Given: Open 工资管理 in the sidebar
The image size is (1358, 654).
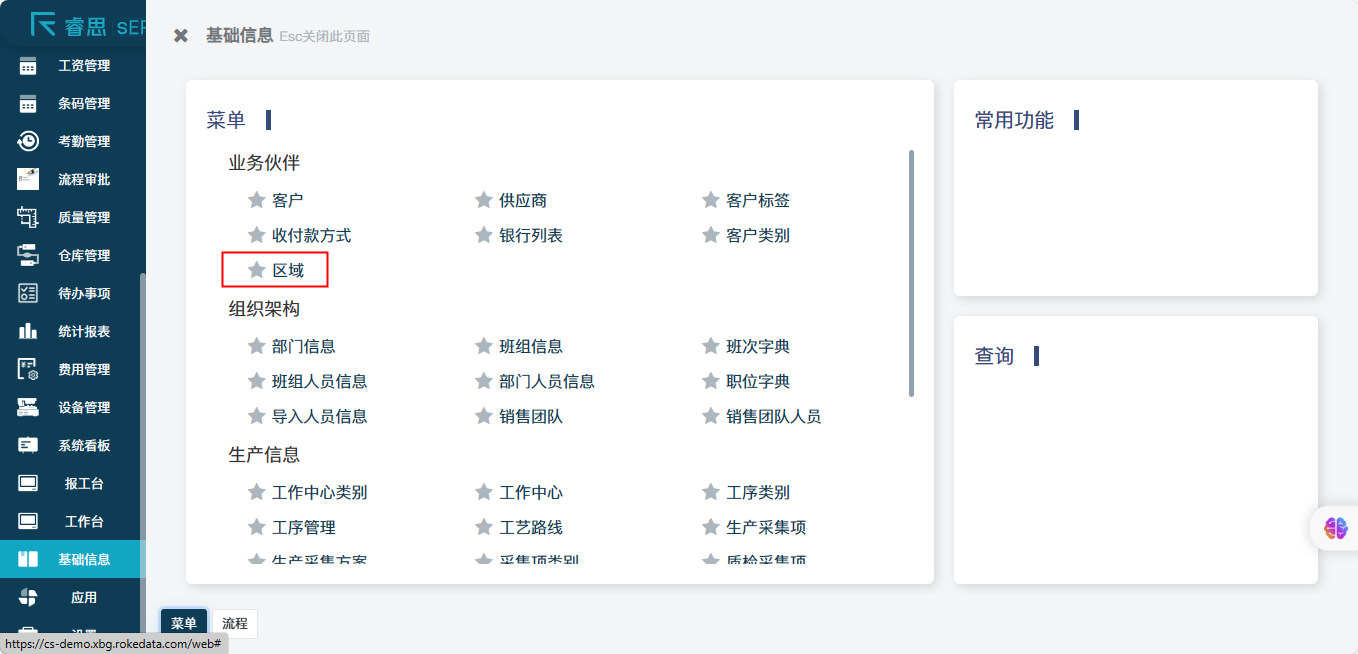Looking at the screenshot, I should click(84, 66).
